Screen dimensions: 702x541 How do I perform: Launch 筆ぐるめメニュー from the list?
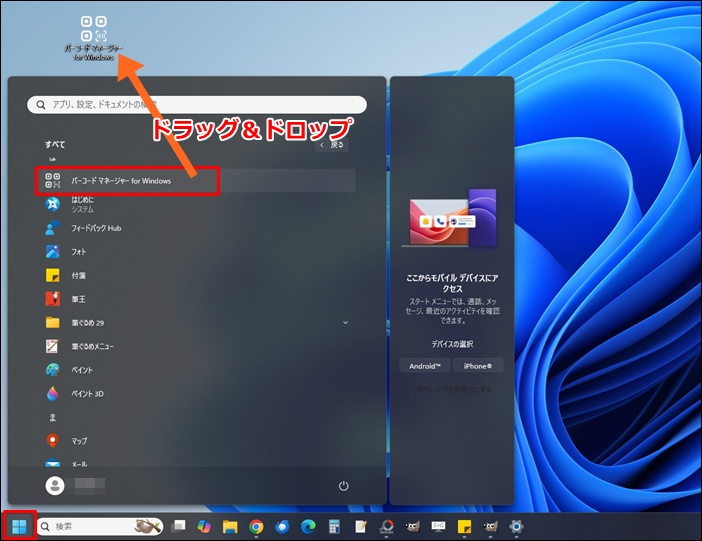coord(196,347)
